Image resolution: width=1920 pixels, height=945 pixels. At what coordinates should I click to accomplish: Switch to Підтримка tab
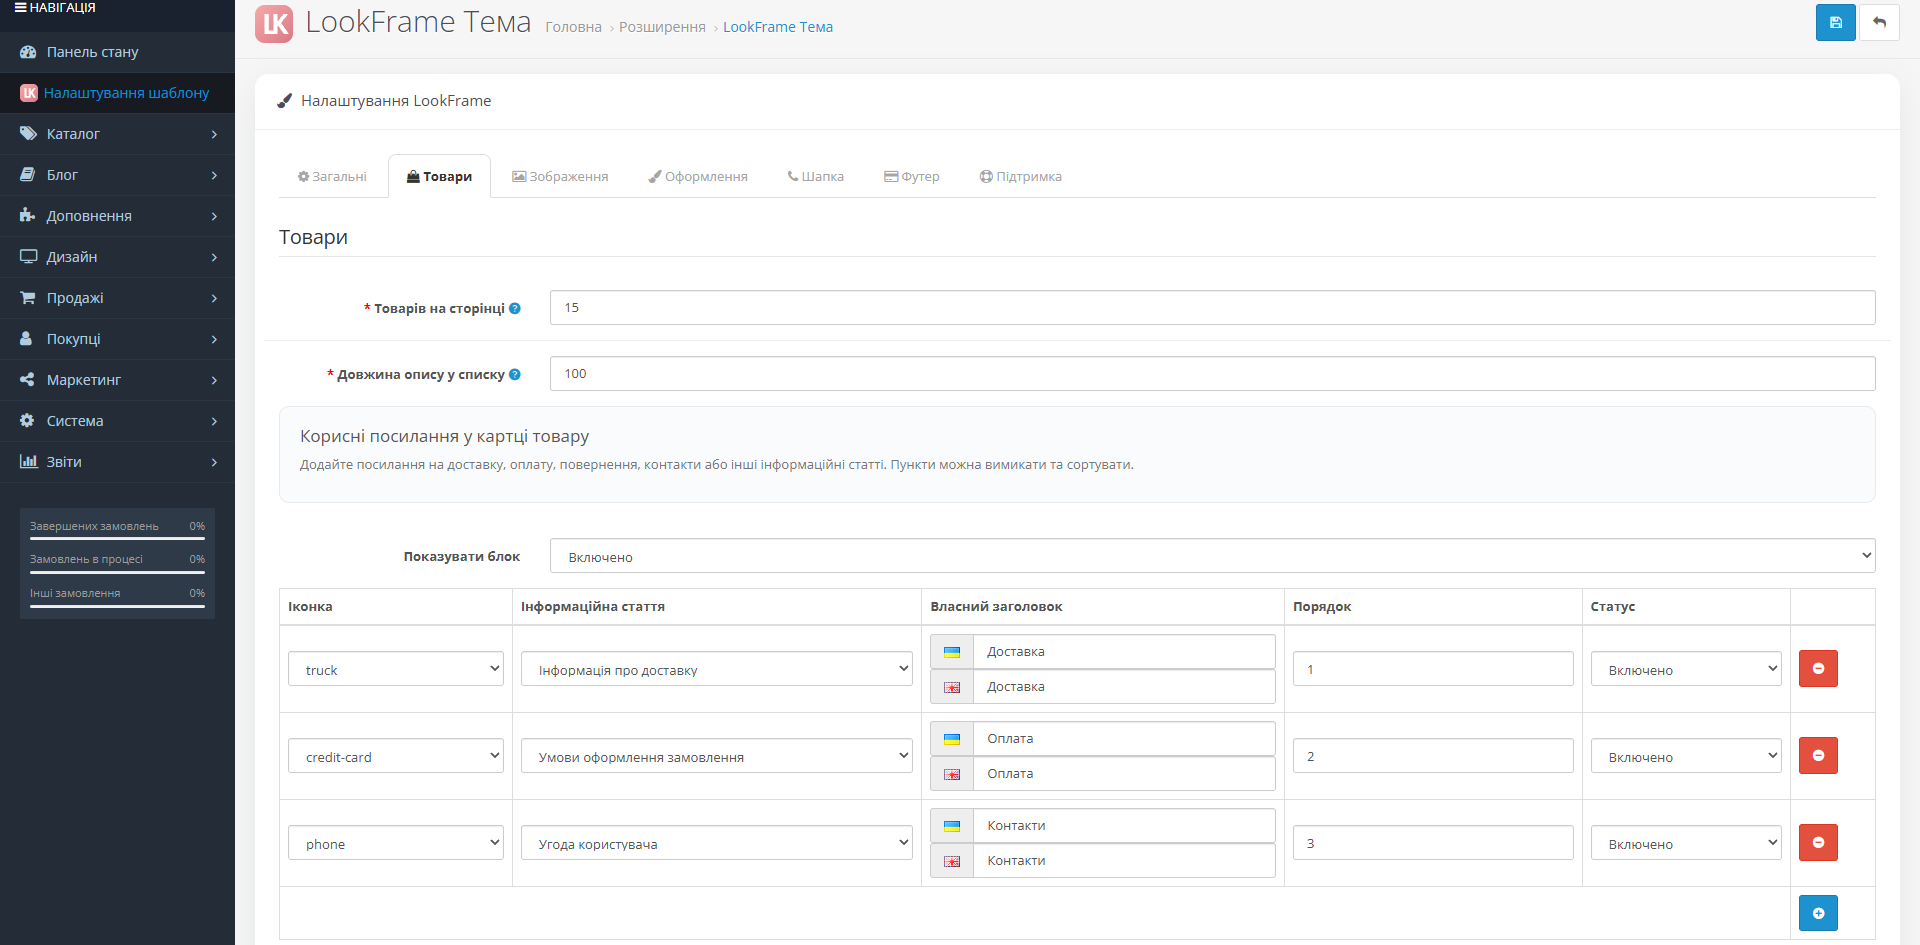pyautogui.click(x=1020, y=176)
